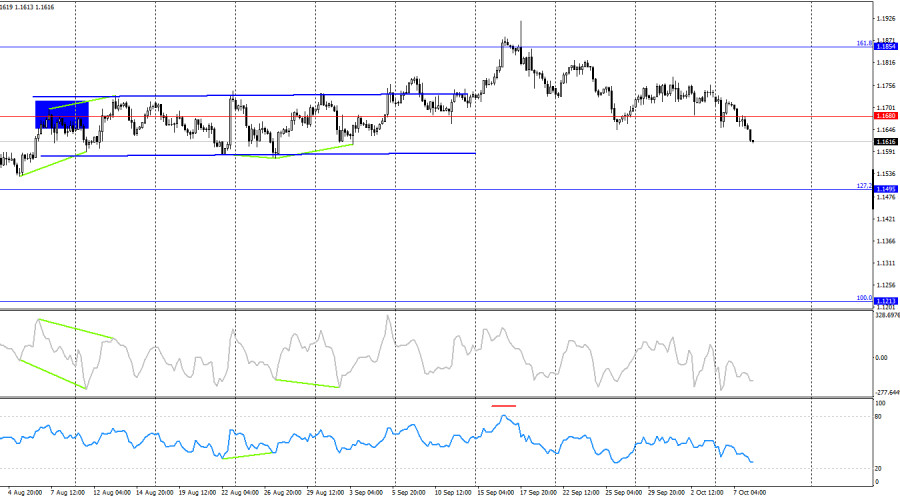Select the green trendline in the lower blue oscillator
This screenshot has width=900, height=500.
(247, 455)
